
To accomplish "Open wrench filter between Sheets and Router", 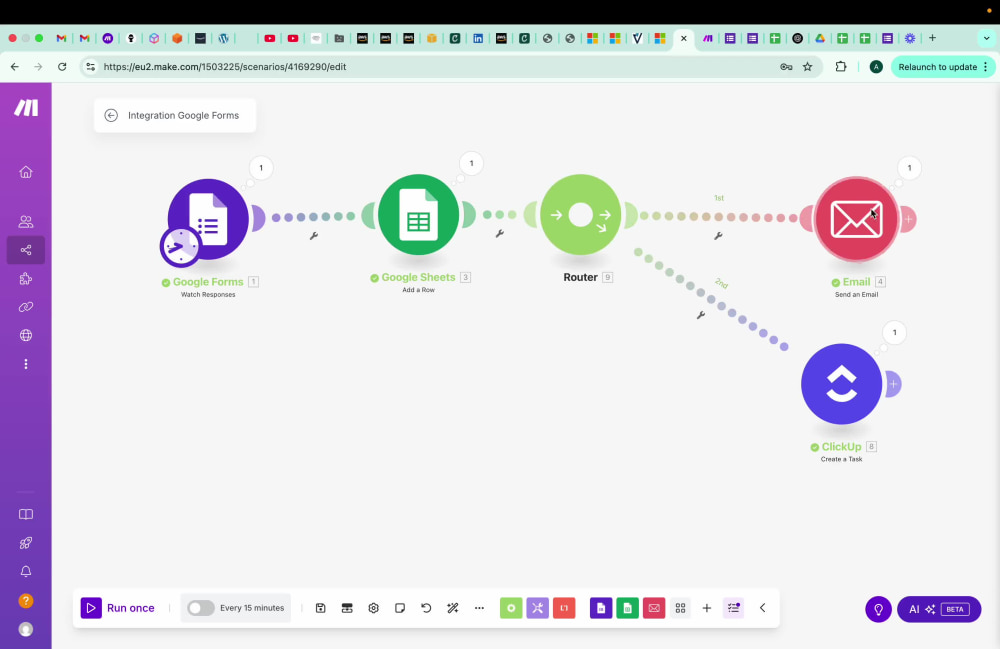I will point(499,234).
